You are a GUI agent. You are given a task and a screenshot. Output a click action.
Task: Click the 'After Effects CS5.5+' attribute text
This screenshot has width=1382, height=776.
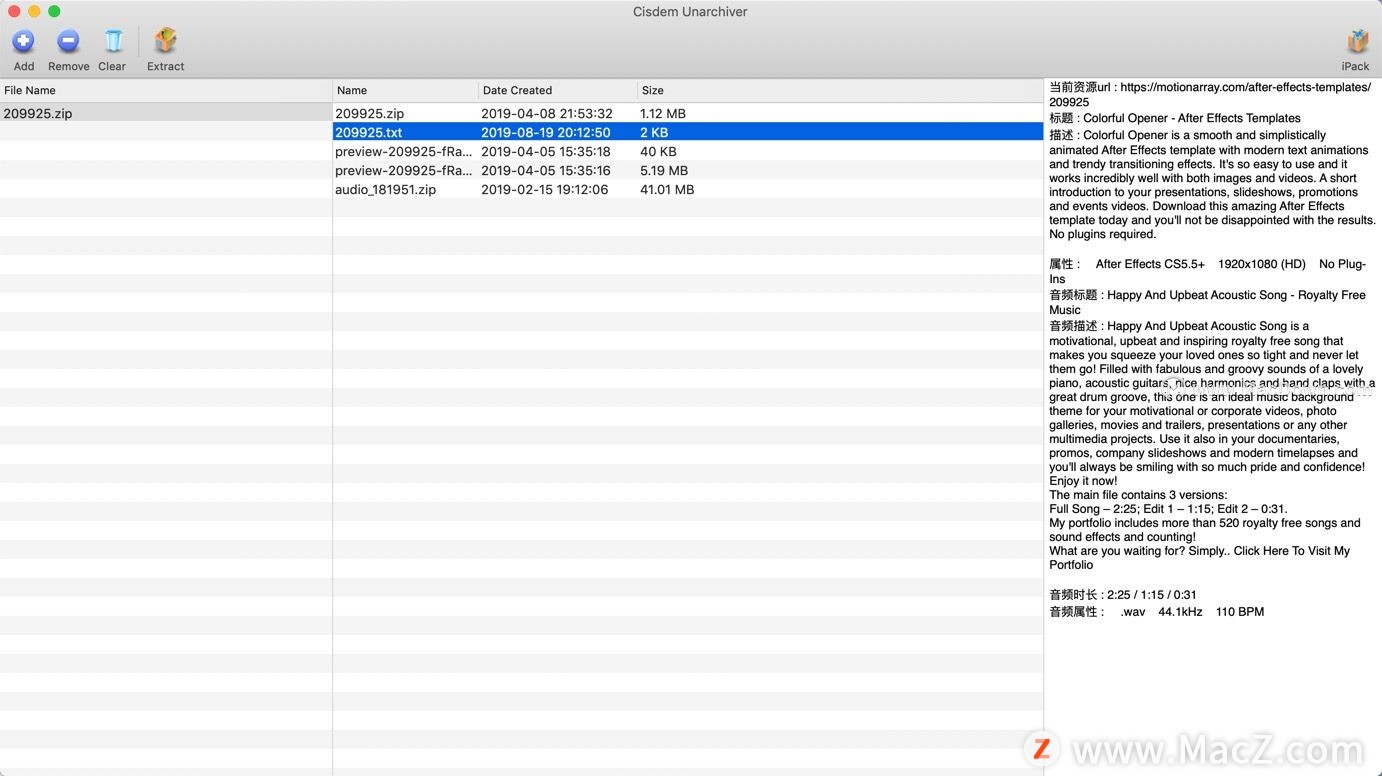point(1150,264)
